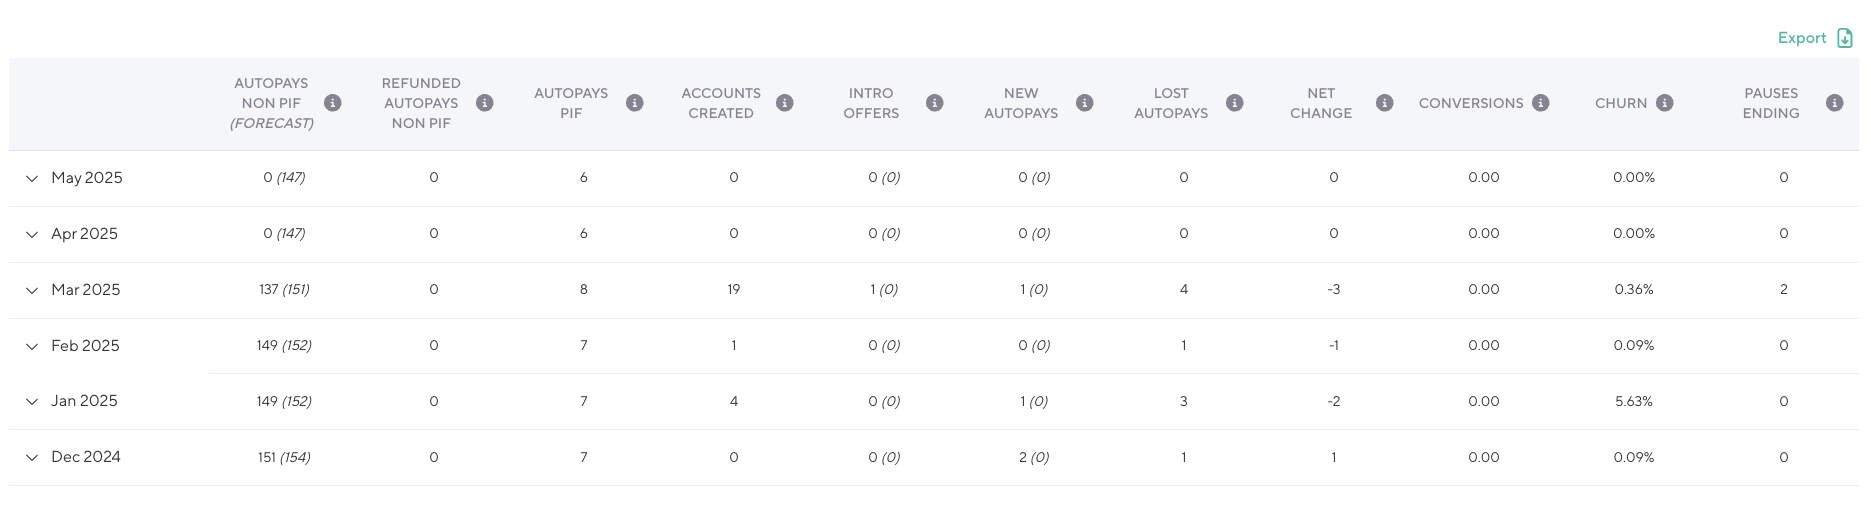Expand Mar 2025 row details
Viewport: 1868px width, 520px height.
(x=32, y=290)
